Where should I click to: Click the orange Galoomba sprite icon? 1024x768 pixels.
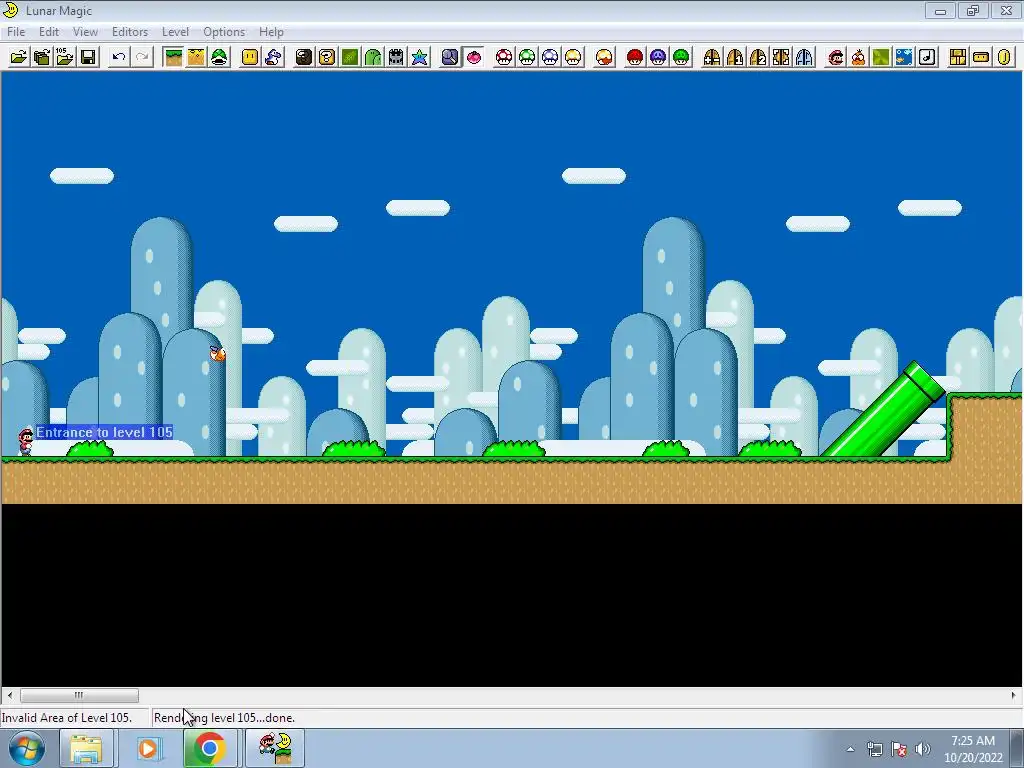pyautogui.click(x=858, y=57)
